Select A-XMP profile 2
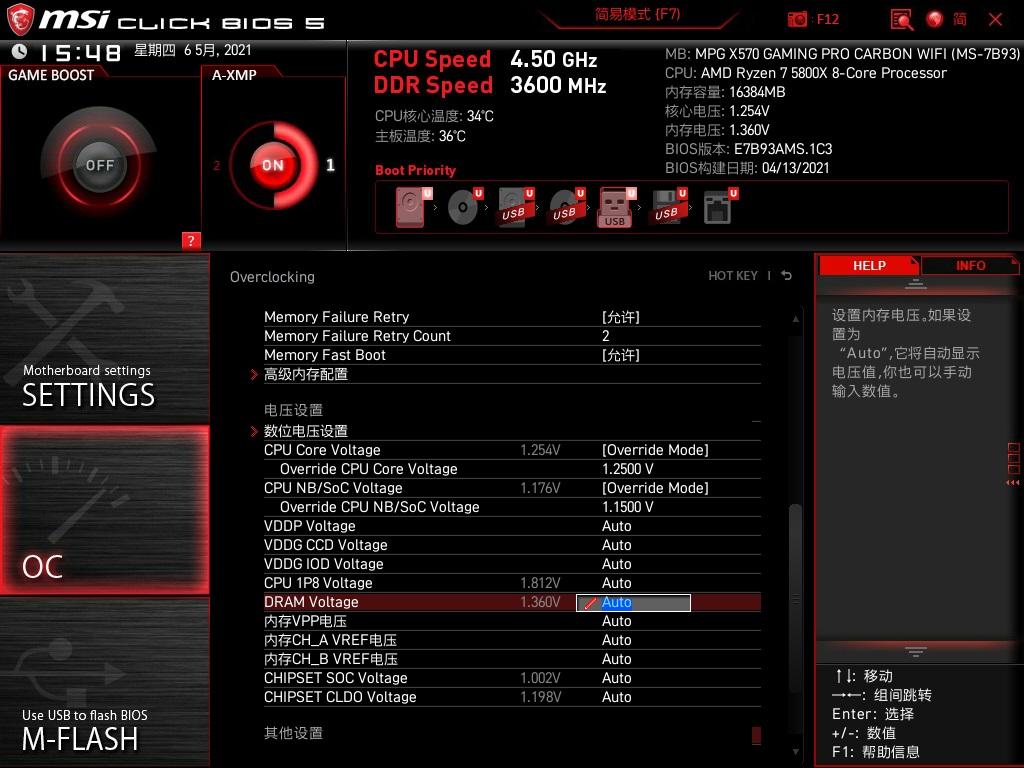The image size is (1024, 768). (217, 166)
